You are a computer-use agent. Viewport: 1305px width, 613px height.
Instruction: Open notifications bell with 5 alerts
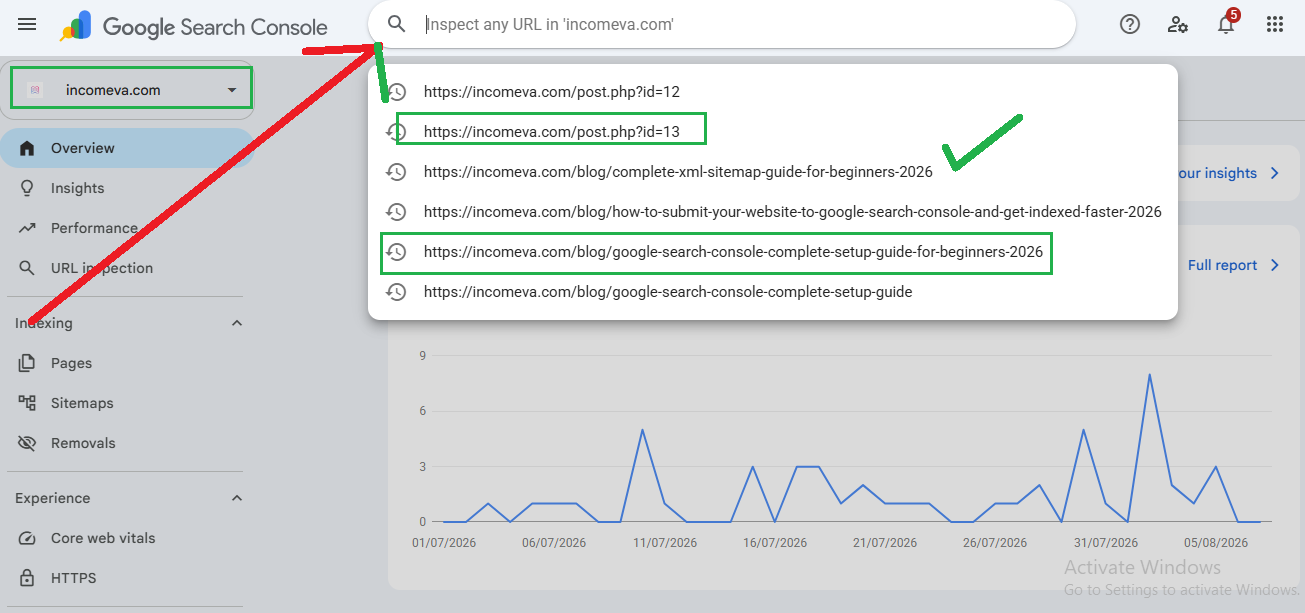pyautogui.click(x=1227, y=23)
